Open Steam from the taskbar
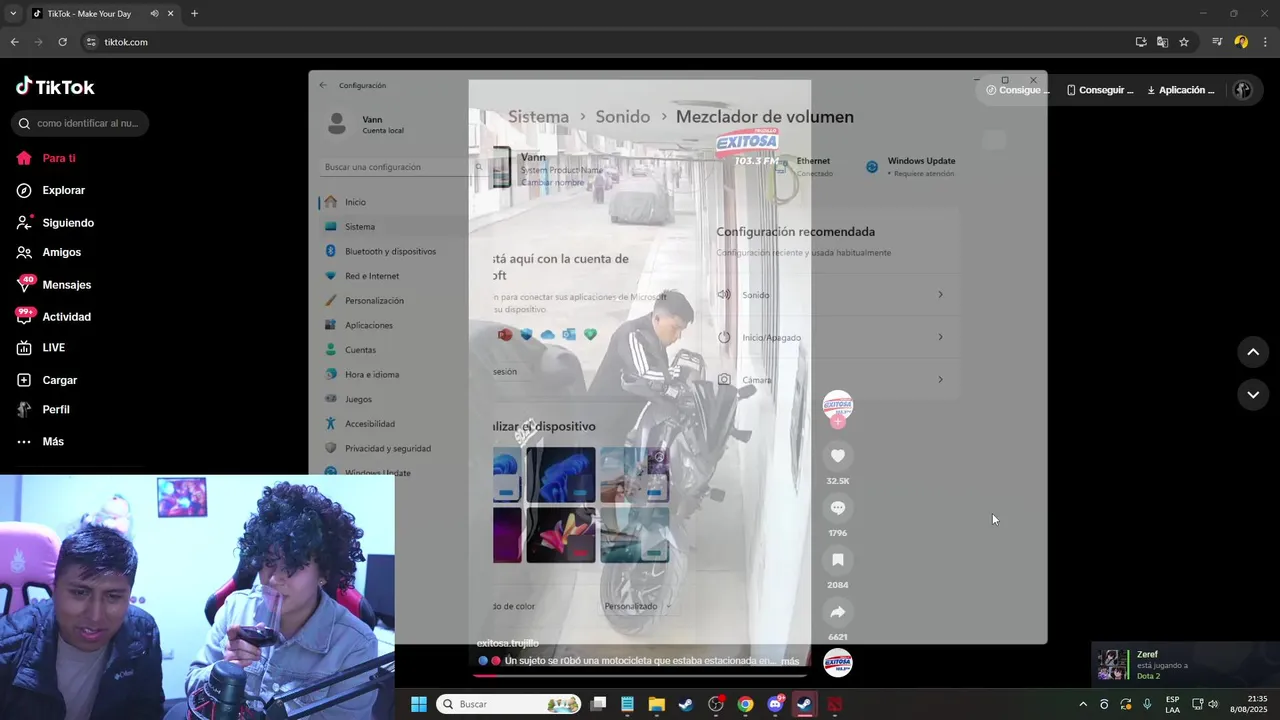1280x720 pixels. click(686, 704)
